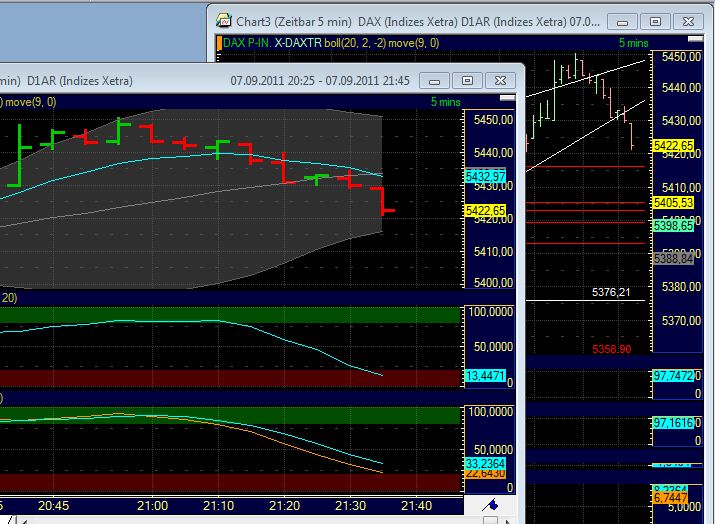Click the white handle in Chart3 window header
The width and height of the screenshot is (715, 524).
[x=695, y=39]
